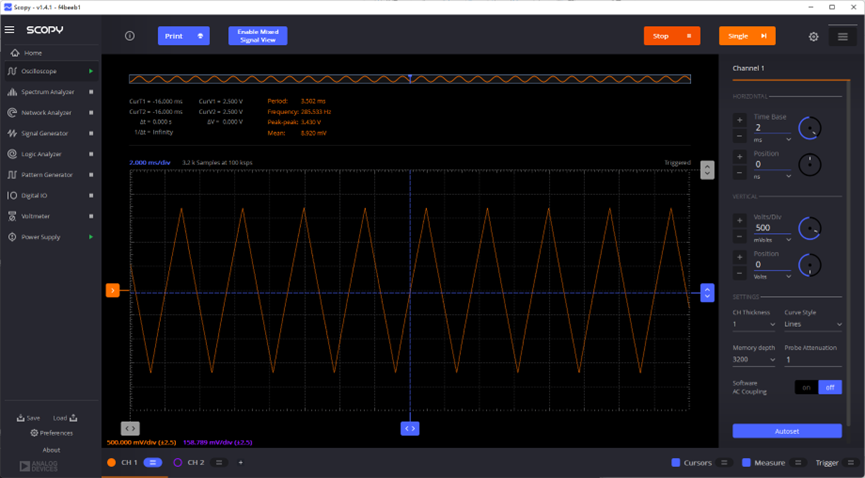Turn Software AC Coupling on
This screenshot has width=865, height=478.
[x=806, y=387]
